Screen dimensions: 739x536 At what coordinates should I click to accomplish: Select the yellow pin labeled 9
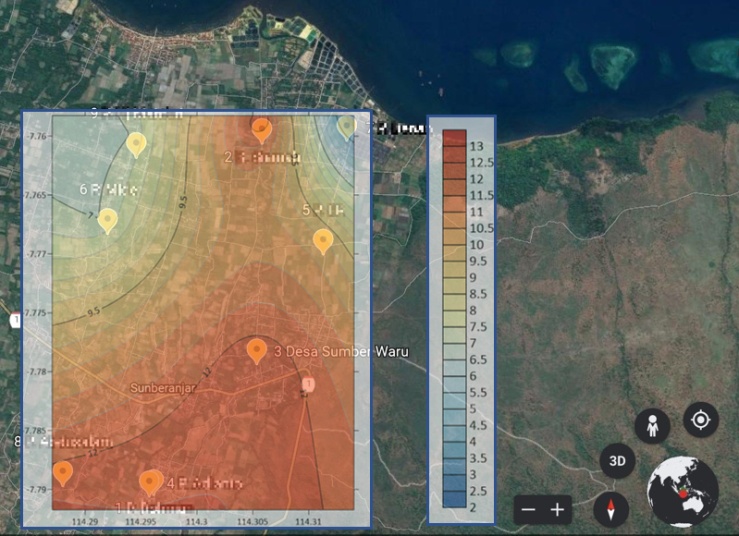[136, 144]
